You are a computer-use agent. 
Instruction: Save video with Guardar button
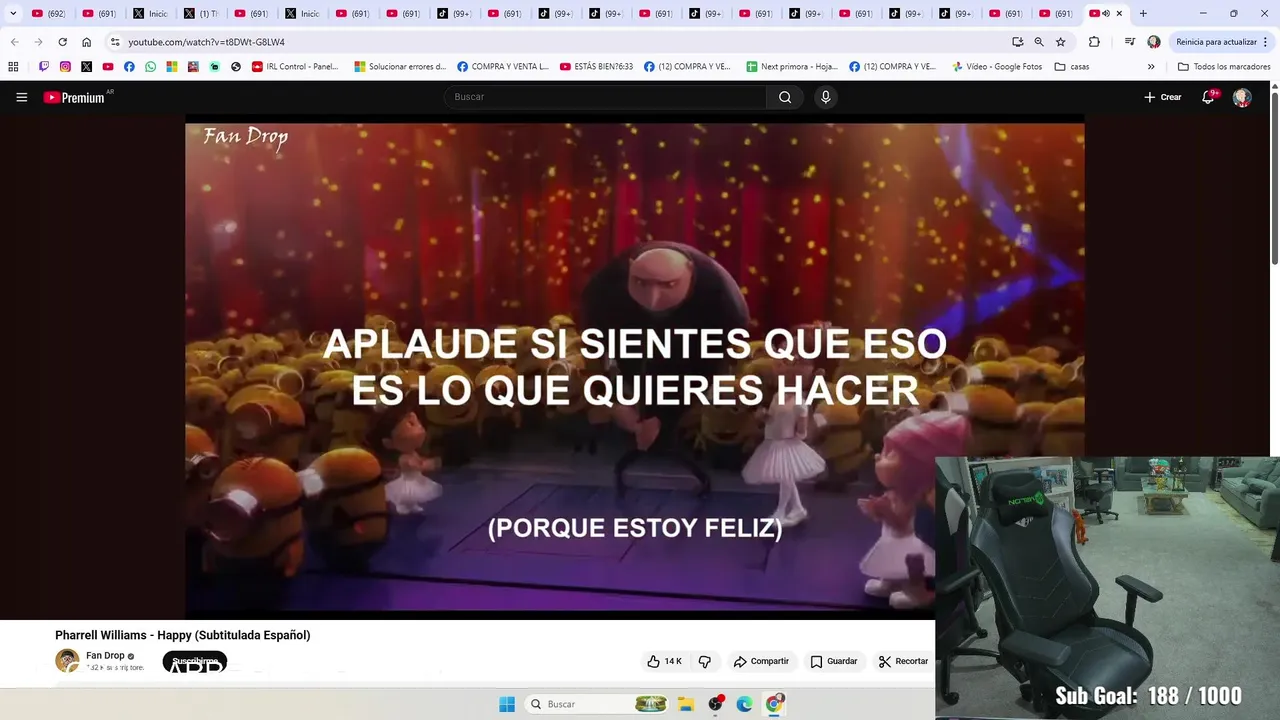(834, 661)
